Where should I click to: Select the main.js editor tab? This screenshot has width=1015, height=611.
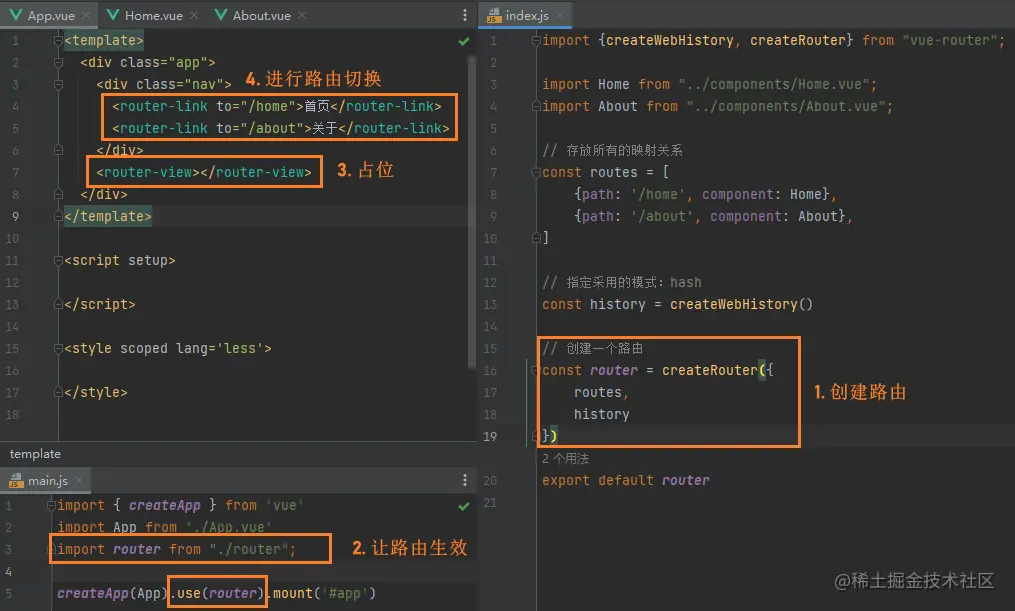click(x=47, y=480)
